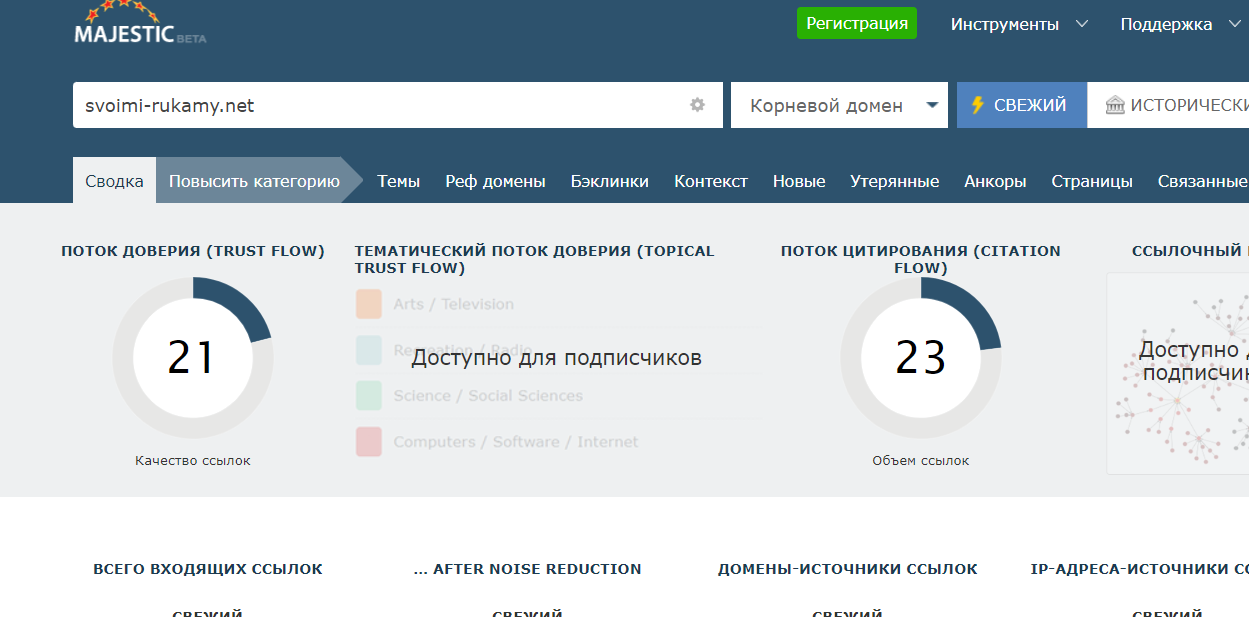
Task: Switch to the Новые tab
Action: (799, 181)
